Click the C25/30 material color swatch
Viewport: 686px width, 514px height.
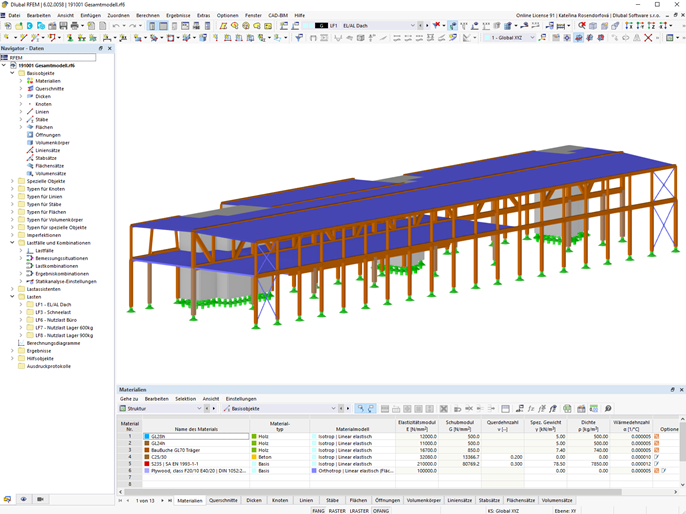point(147,457)
